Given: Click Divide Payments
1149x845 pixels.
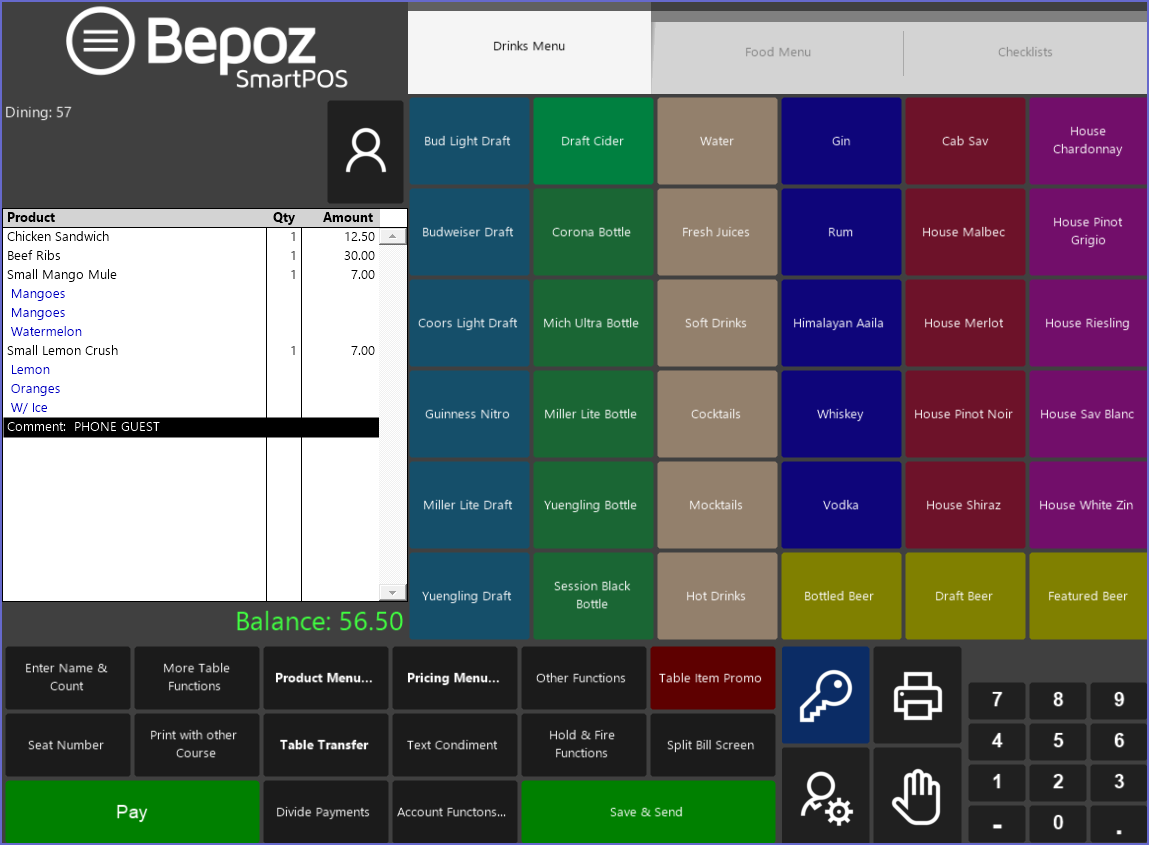Looking at the screenshot, I should click(324, 812).
